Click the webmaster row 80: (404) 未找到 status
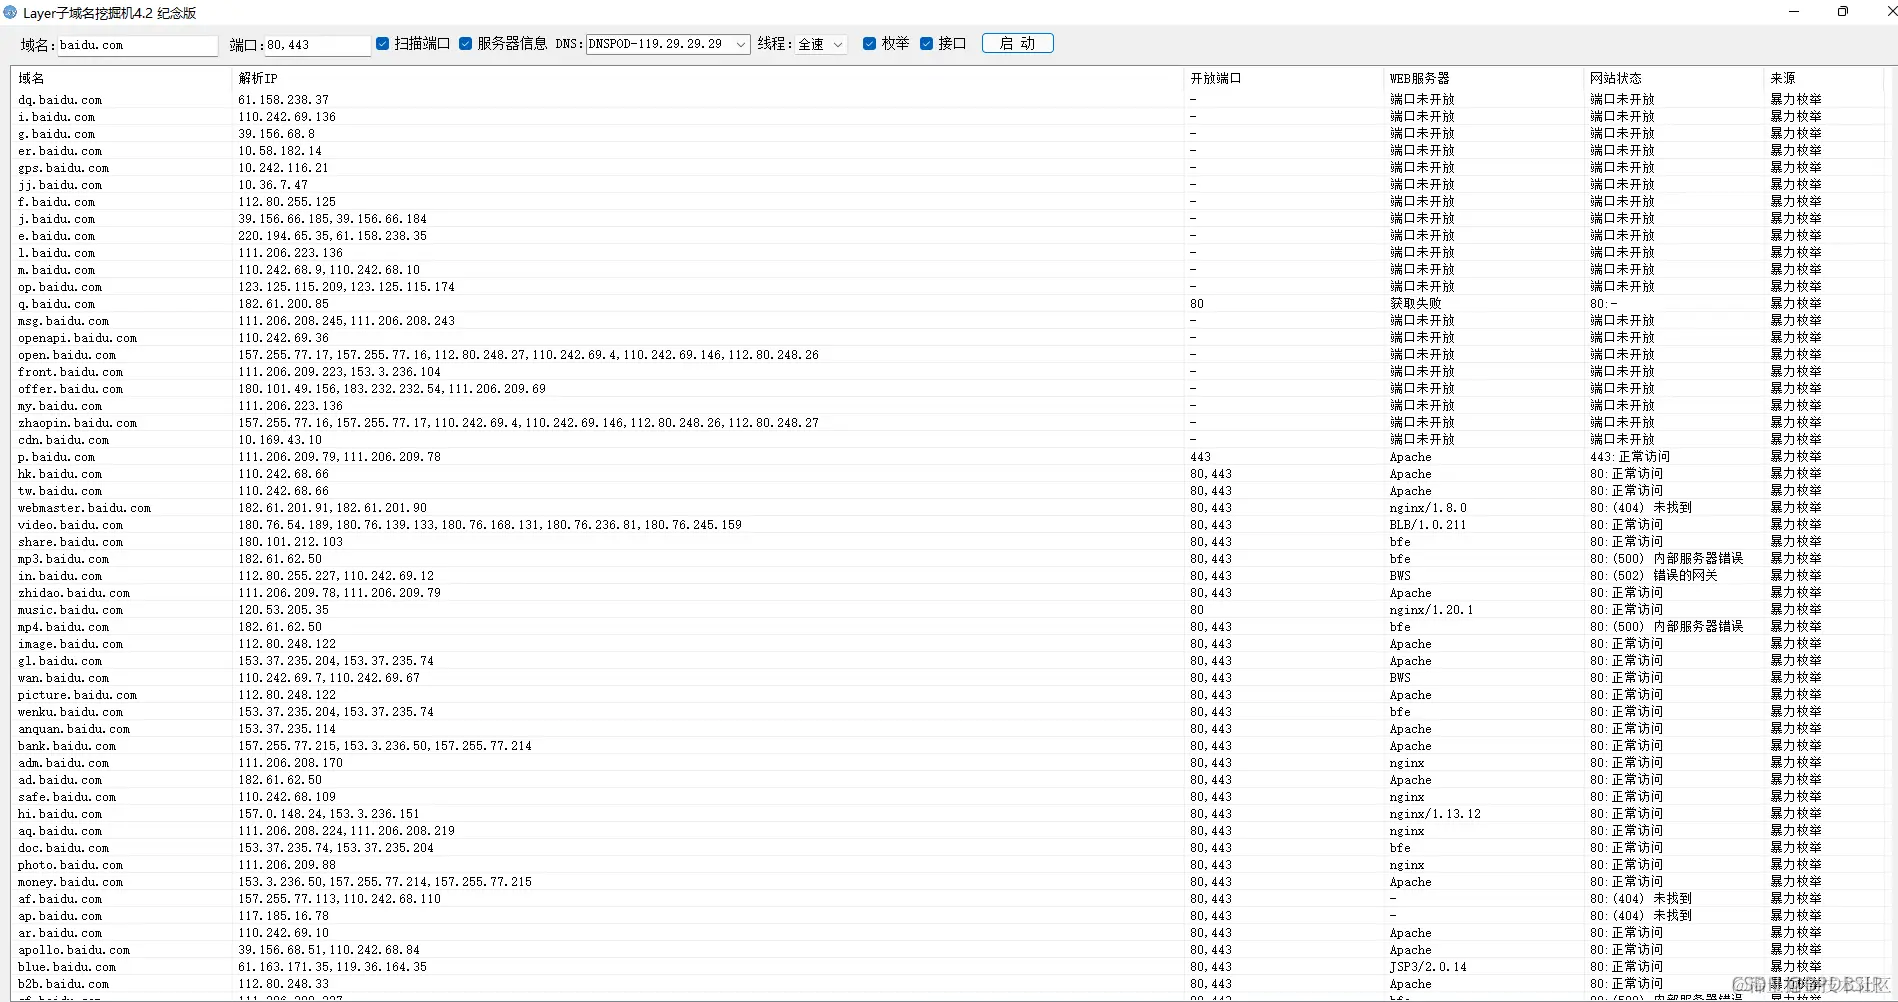The image size is (1898, 1002). (x=1641, y=508)
